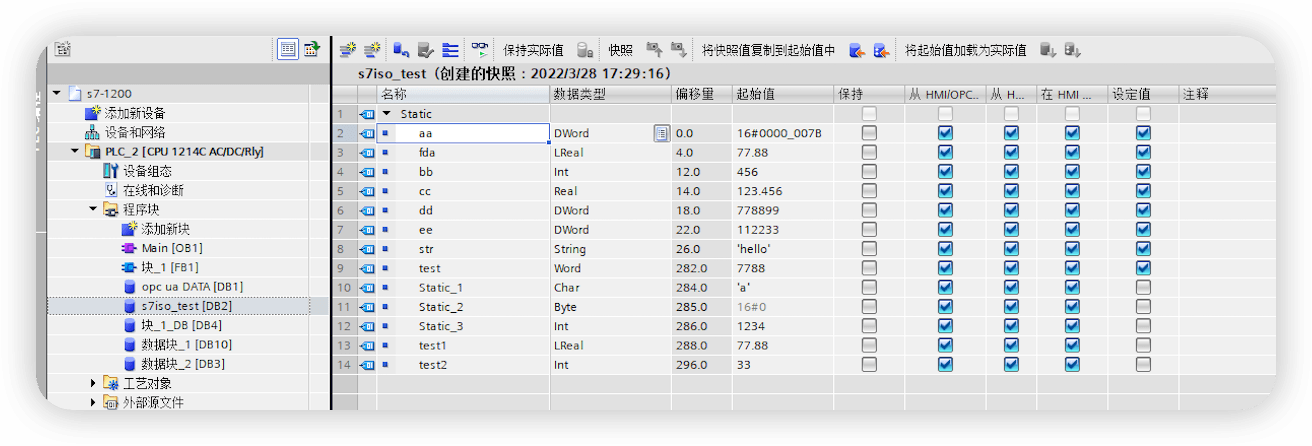Toggle 从 HMI/OPC checkbox for row bb
Screen dimensions: 1312x446
click(945, 171)
